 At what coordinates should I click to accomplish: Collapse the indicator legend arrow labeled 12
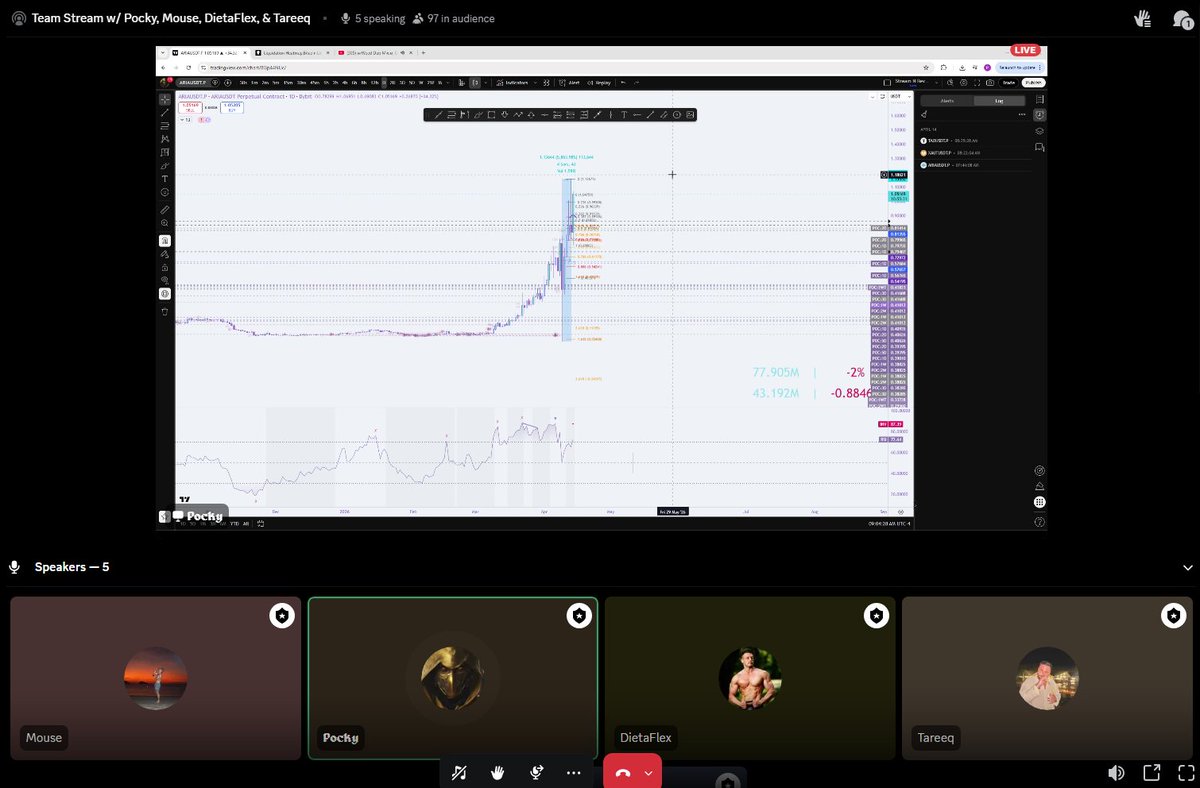coord(186,119)
